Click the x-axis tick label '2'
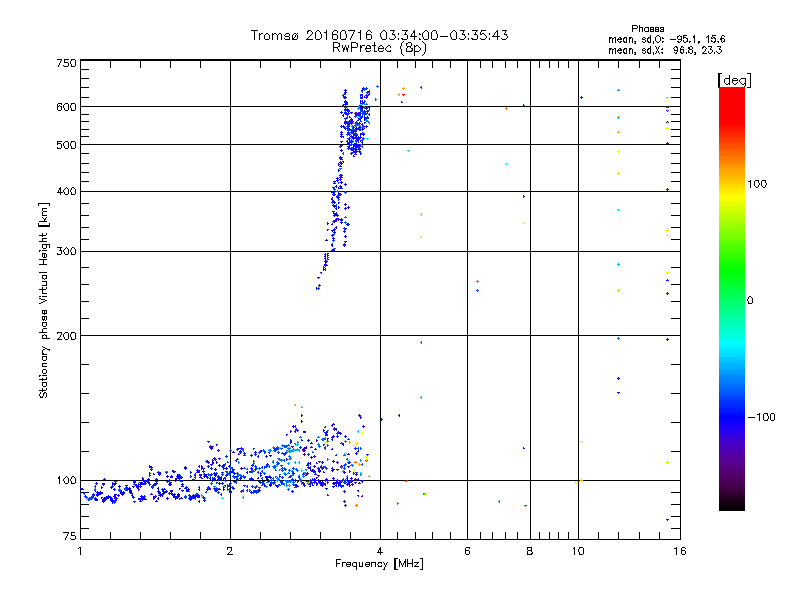This screenshot has height=600, width=800. (x=230, y=551)
